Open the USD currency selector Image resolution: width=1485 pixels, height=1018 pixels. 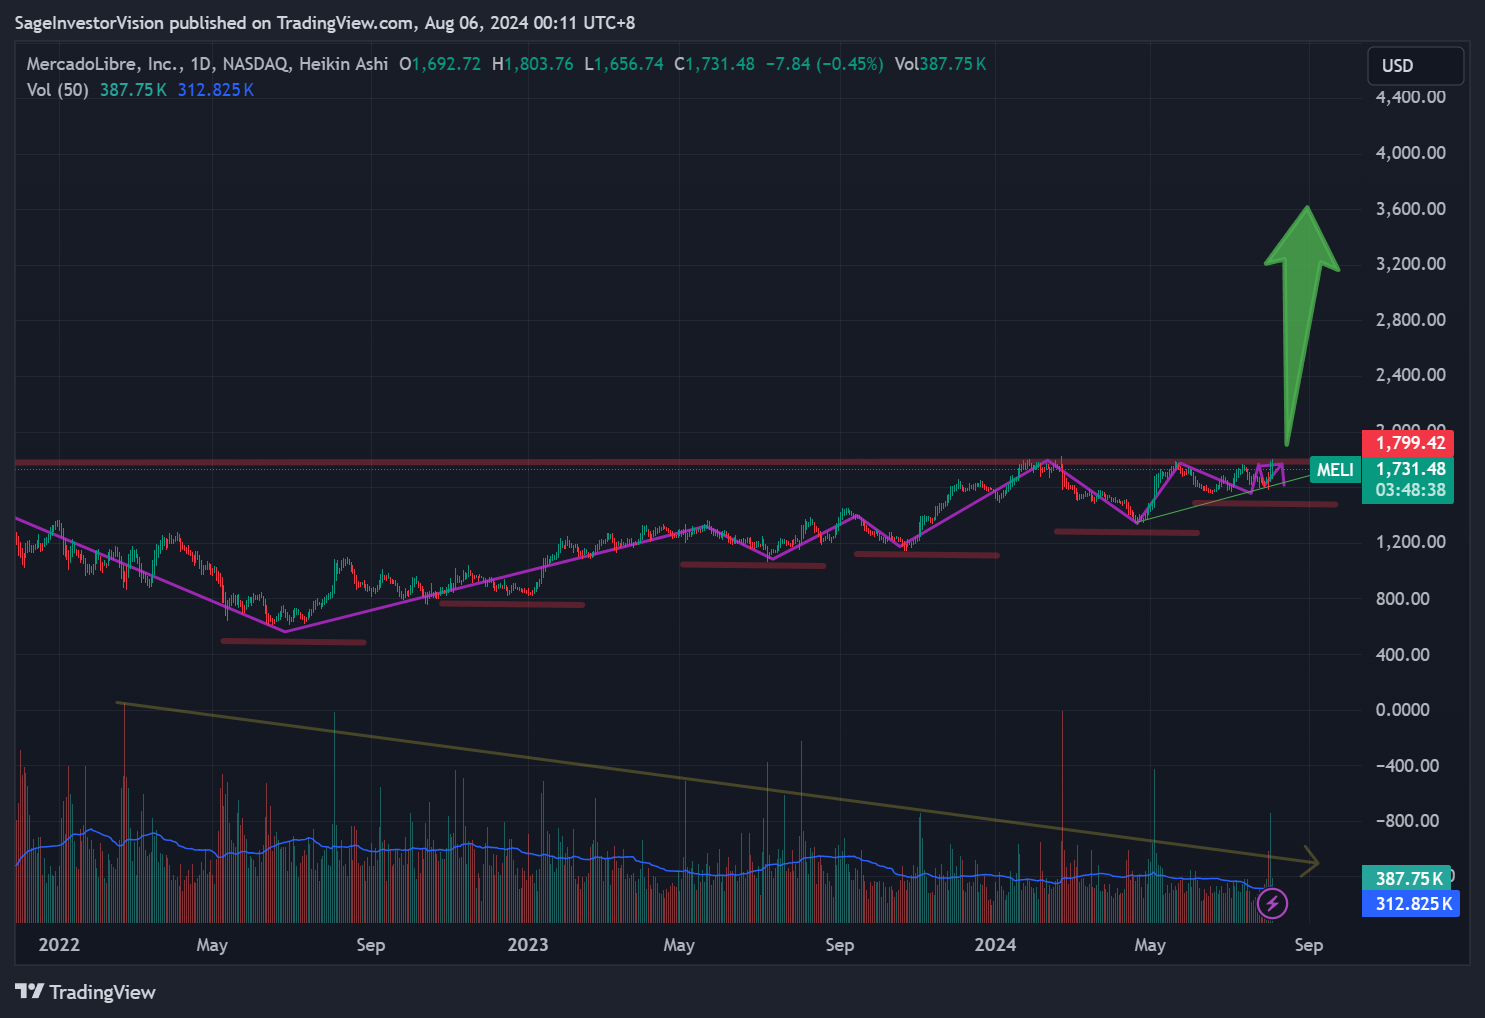point(1415,66)
